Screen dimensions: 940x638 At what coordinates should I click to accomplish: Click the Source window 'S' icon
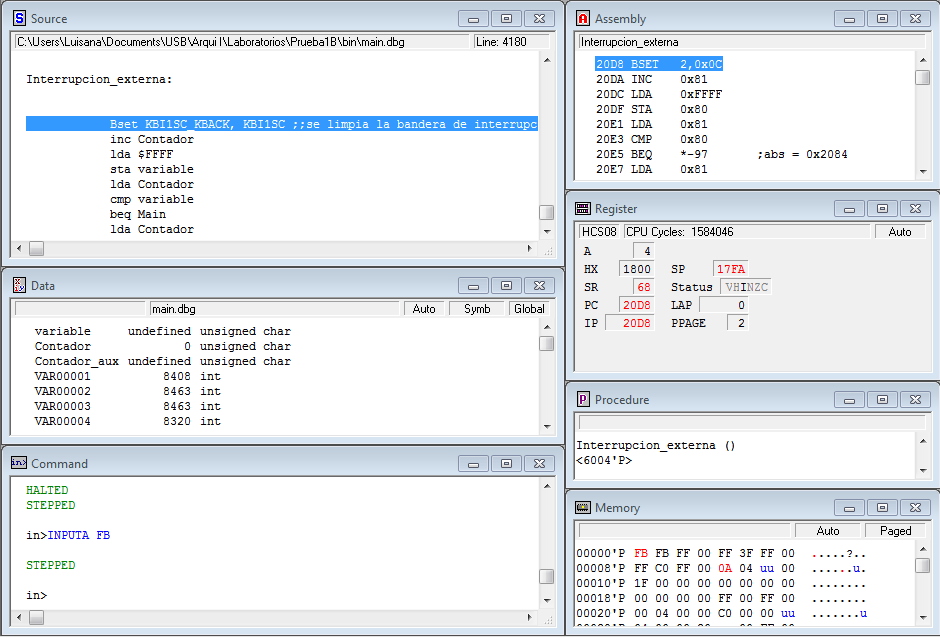19,19
